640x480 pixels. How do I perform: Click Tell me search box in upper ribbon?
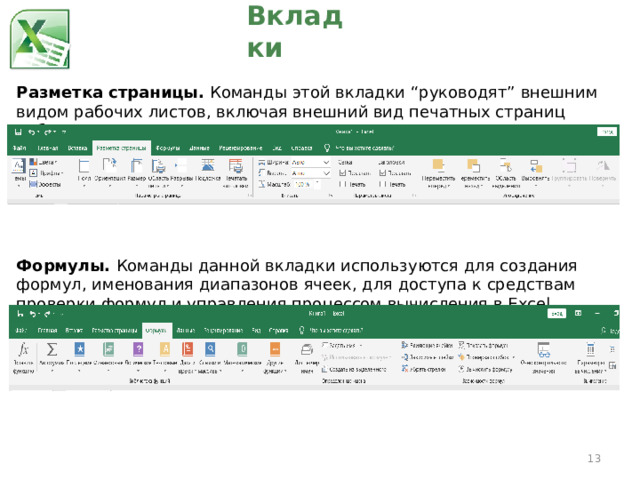click(x=359, y=148)
